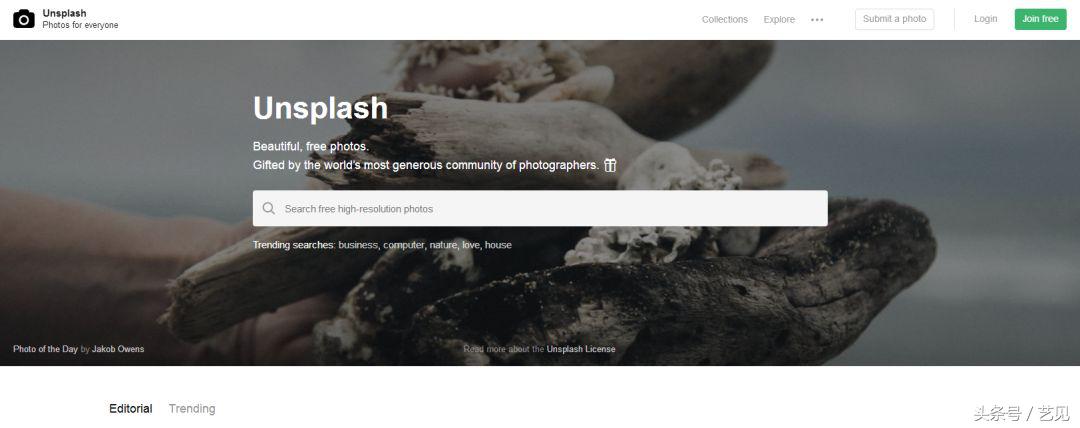This screenshot has width=1080, height=428.
Task: Click the Submit a photo button
Action: (895, 19)
